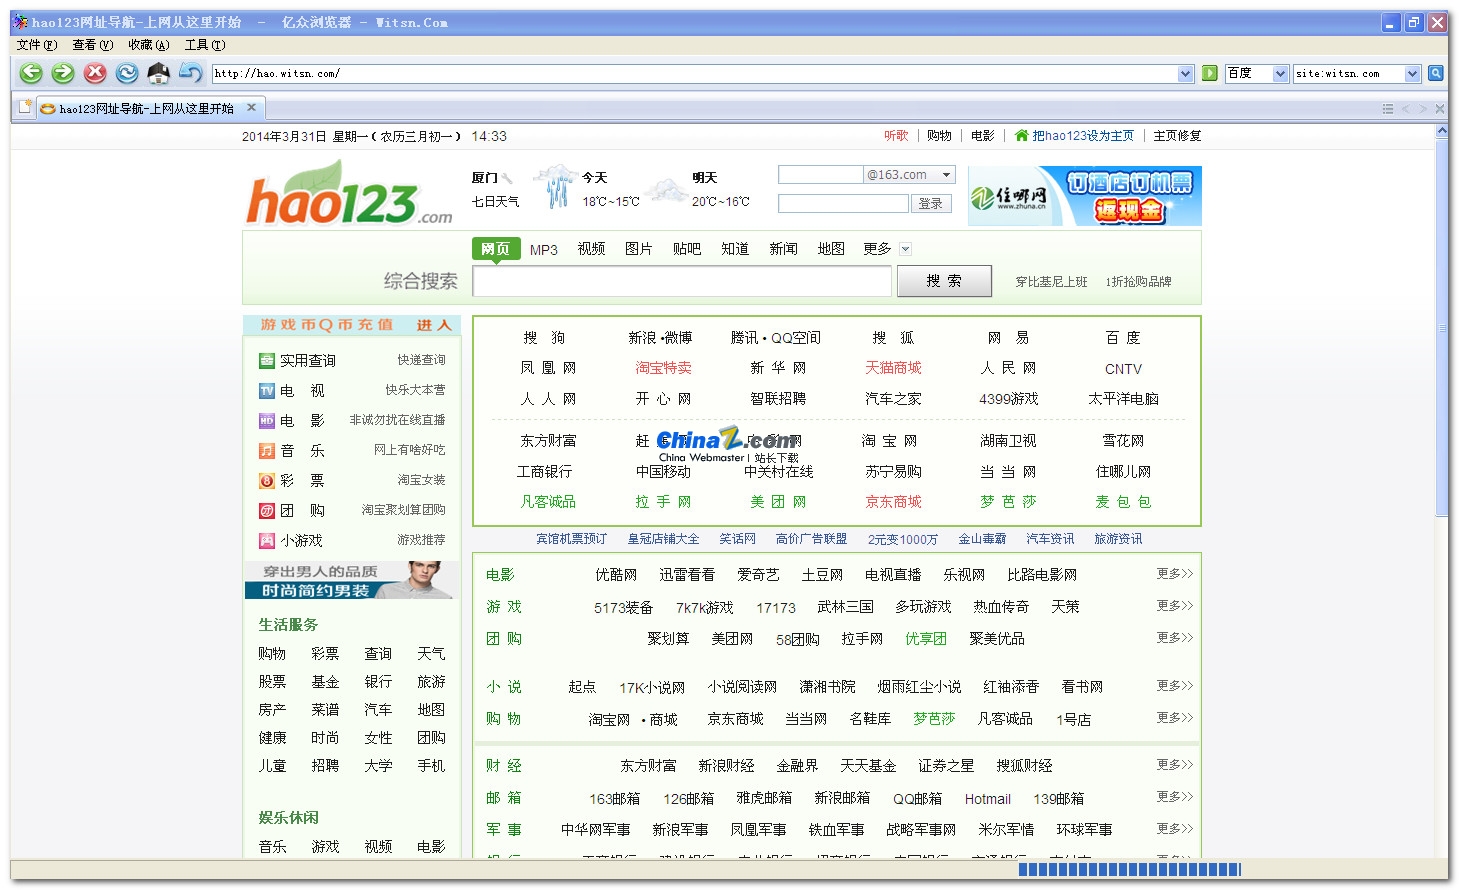
Task: Click the 登录 mail login button
Action: [x=931, y=203]
